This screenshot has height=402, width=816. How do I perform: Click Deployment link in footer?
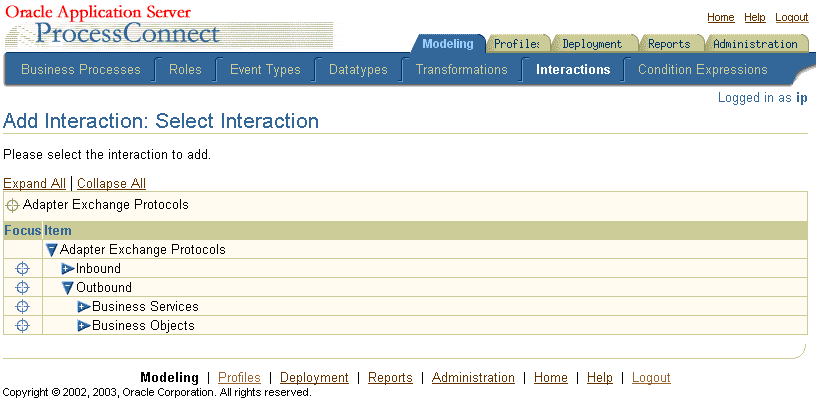pyautogui.click(x=314, y=378)
